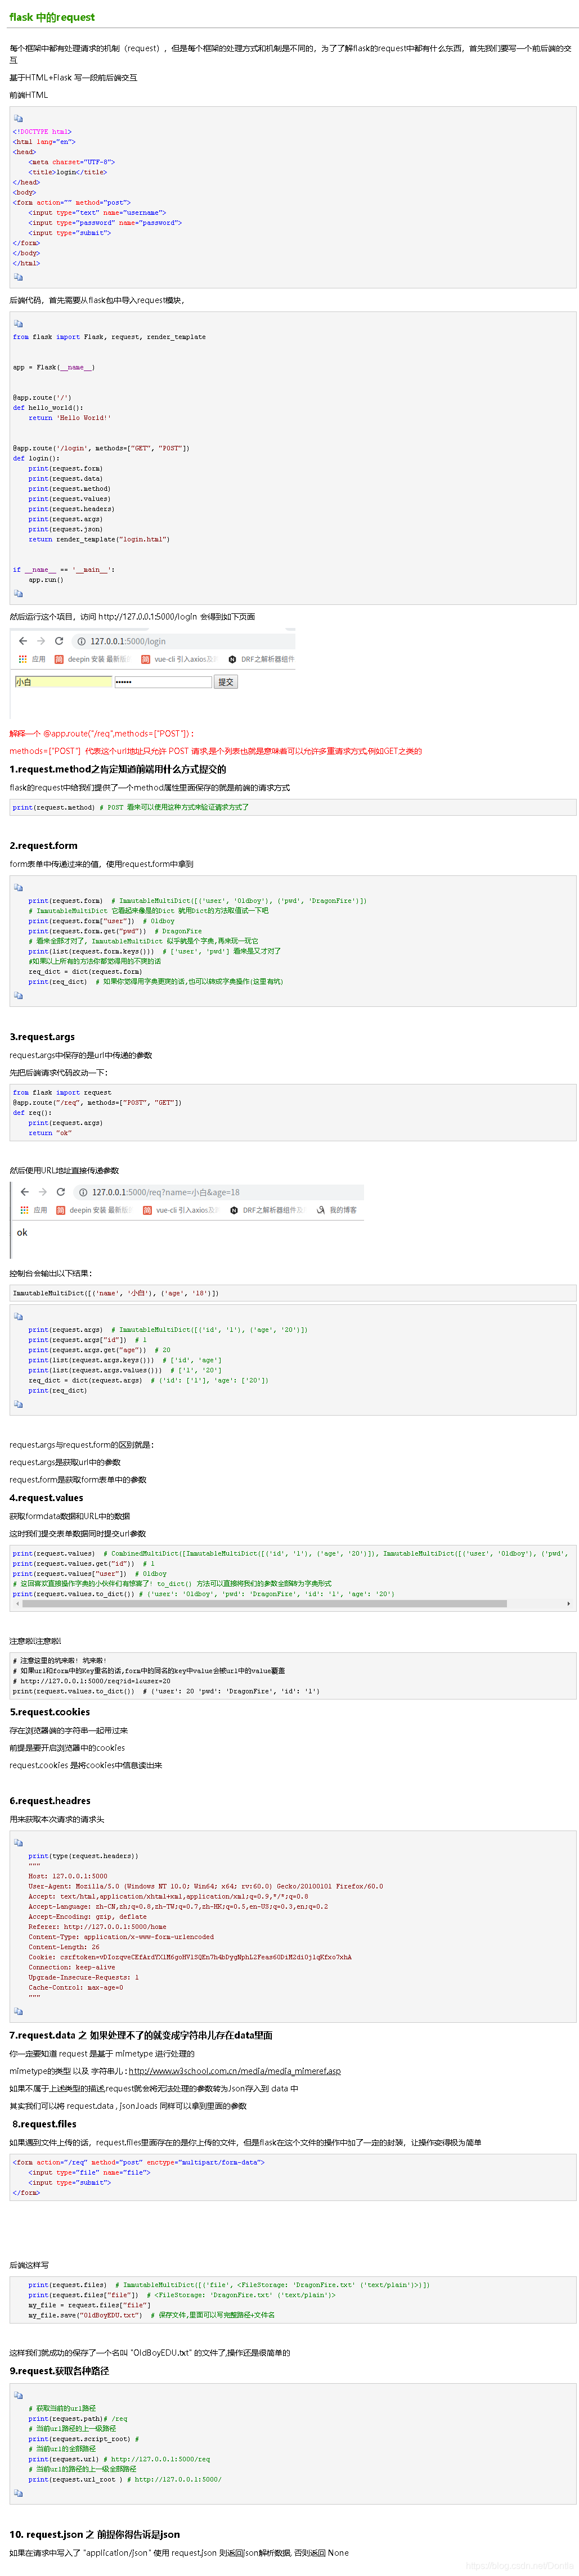Image resolution: width=579 pixels, height=2576 pixels.
Task: Click copy-code icon below print(req_dict) in request.form block
Action: [x=18, y=995]
